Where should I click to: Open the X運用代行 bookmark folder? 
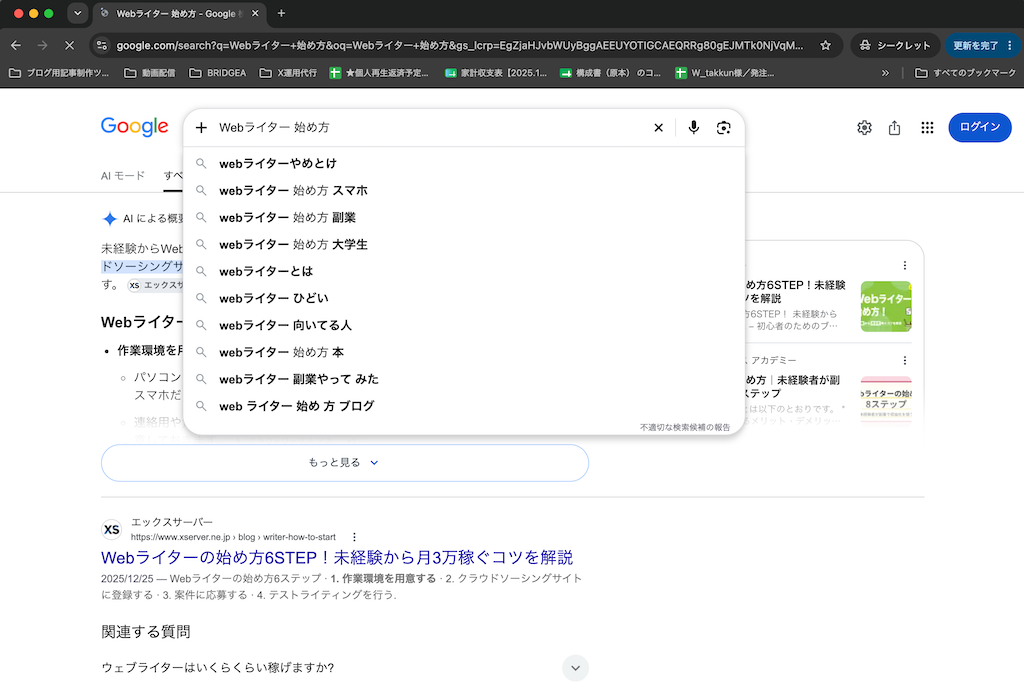288,72
